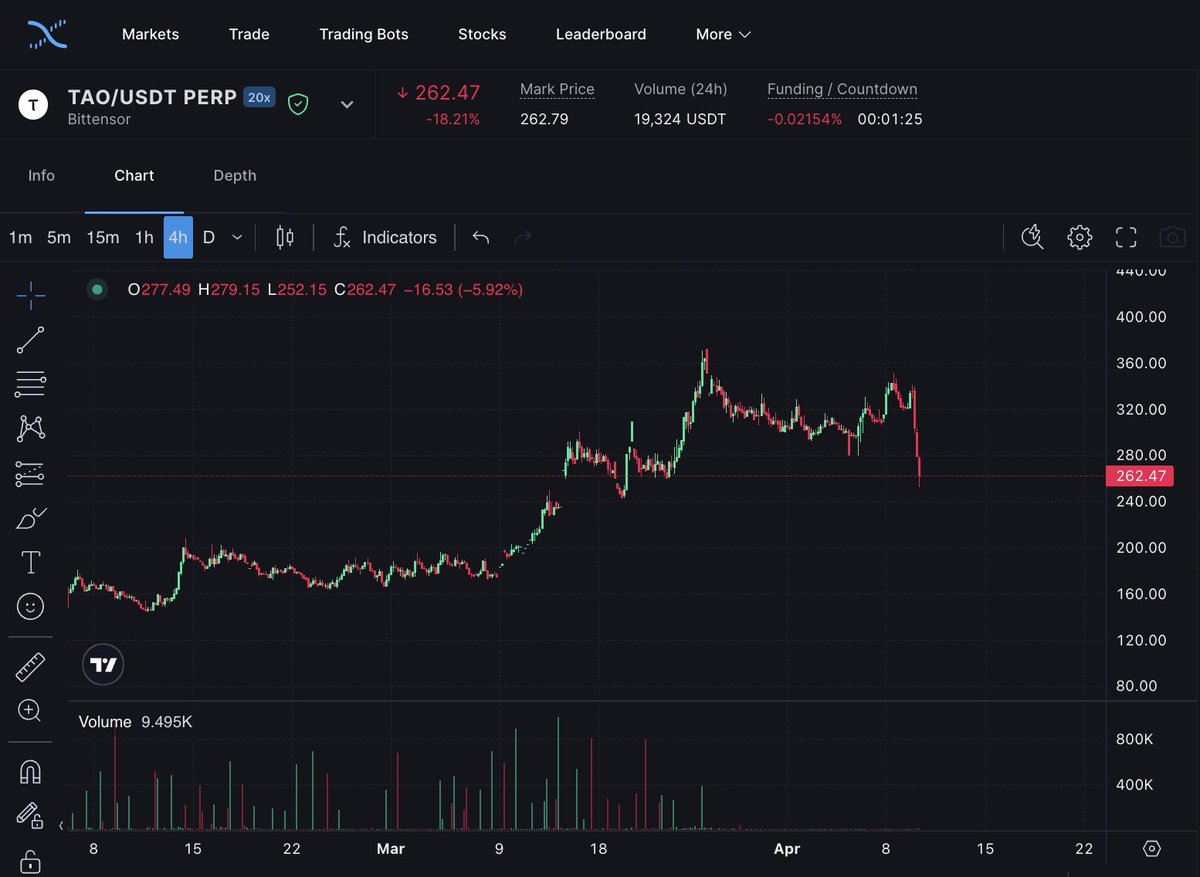Viewport: 1200px width, 877px height.
Task: Select the 1m timeframe
Action: (20, 237)
